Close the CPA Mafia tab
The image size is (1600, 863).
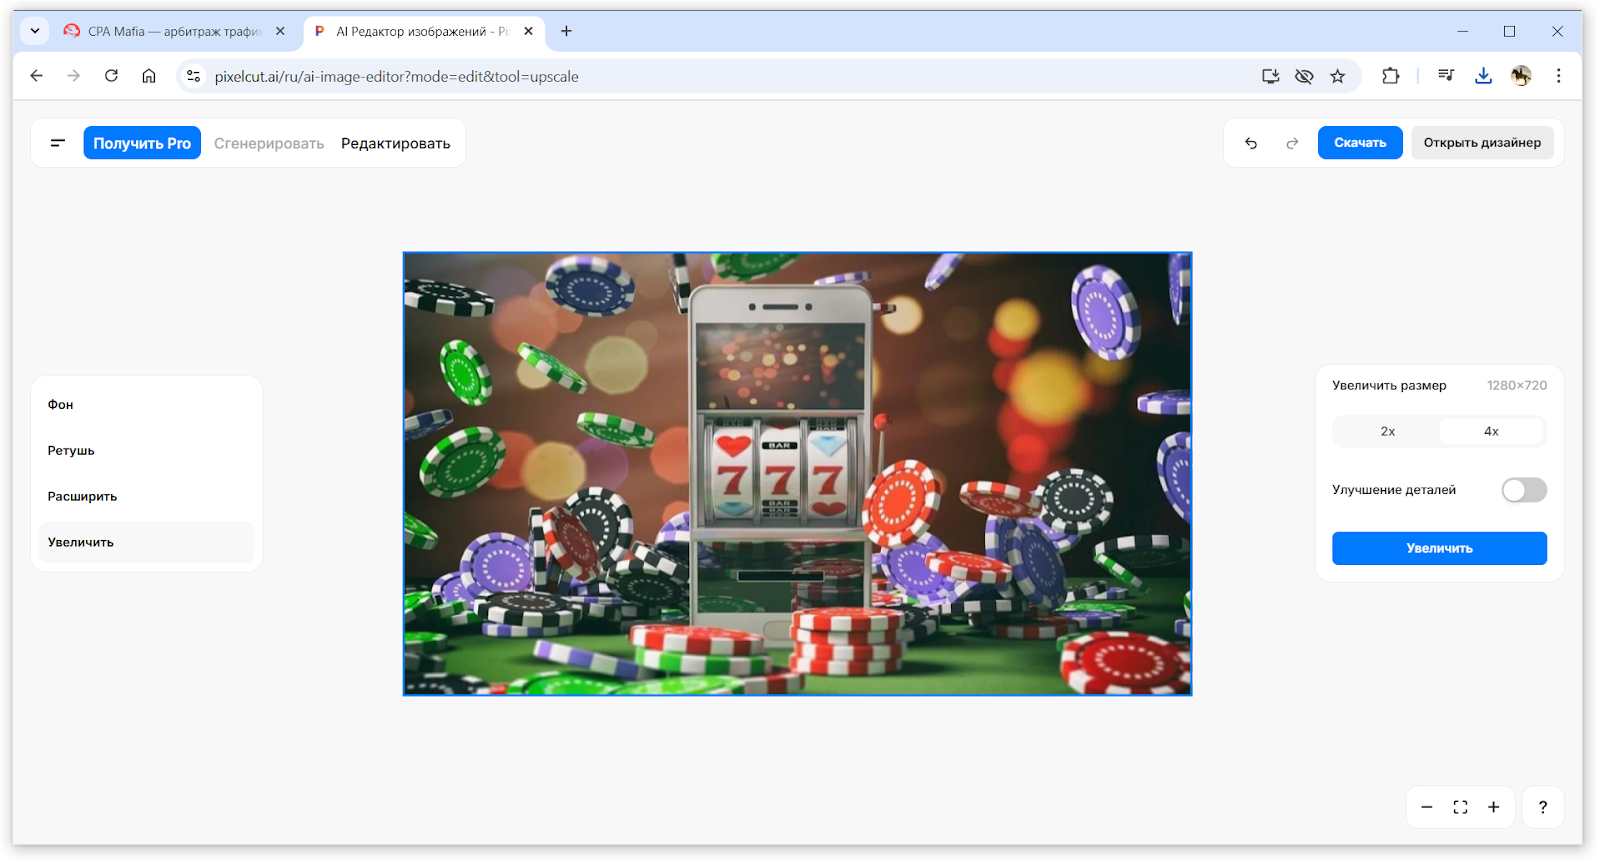tap(280, 31)
